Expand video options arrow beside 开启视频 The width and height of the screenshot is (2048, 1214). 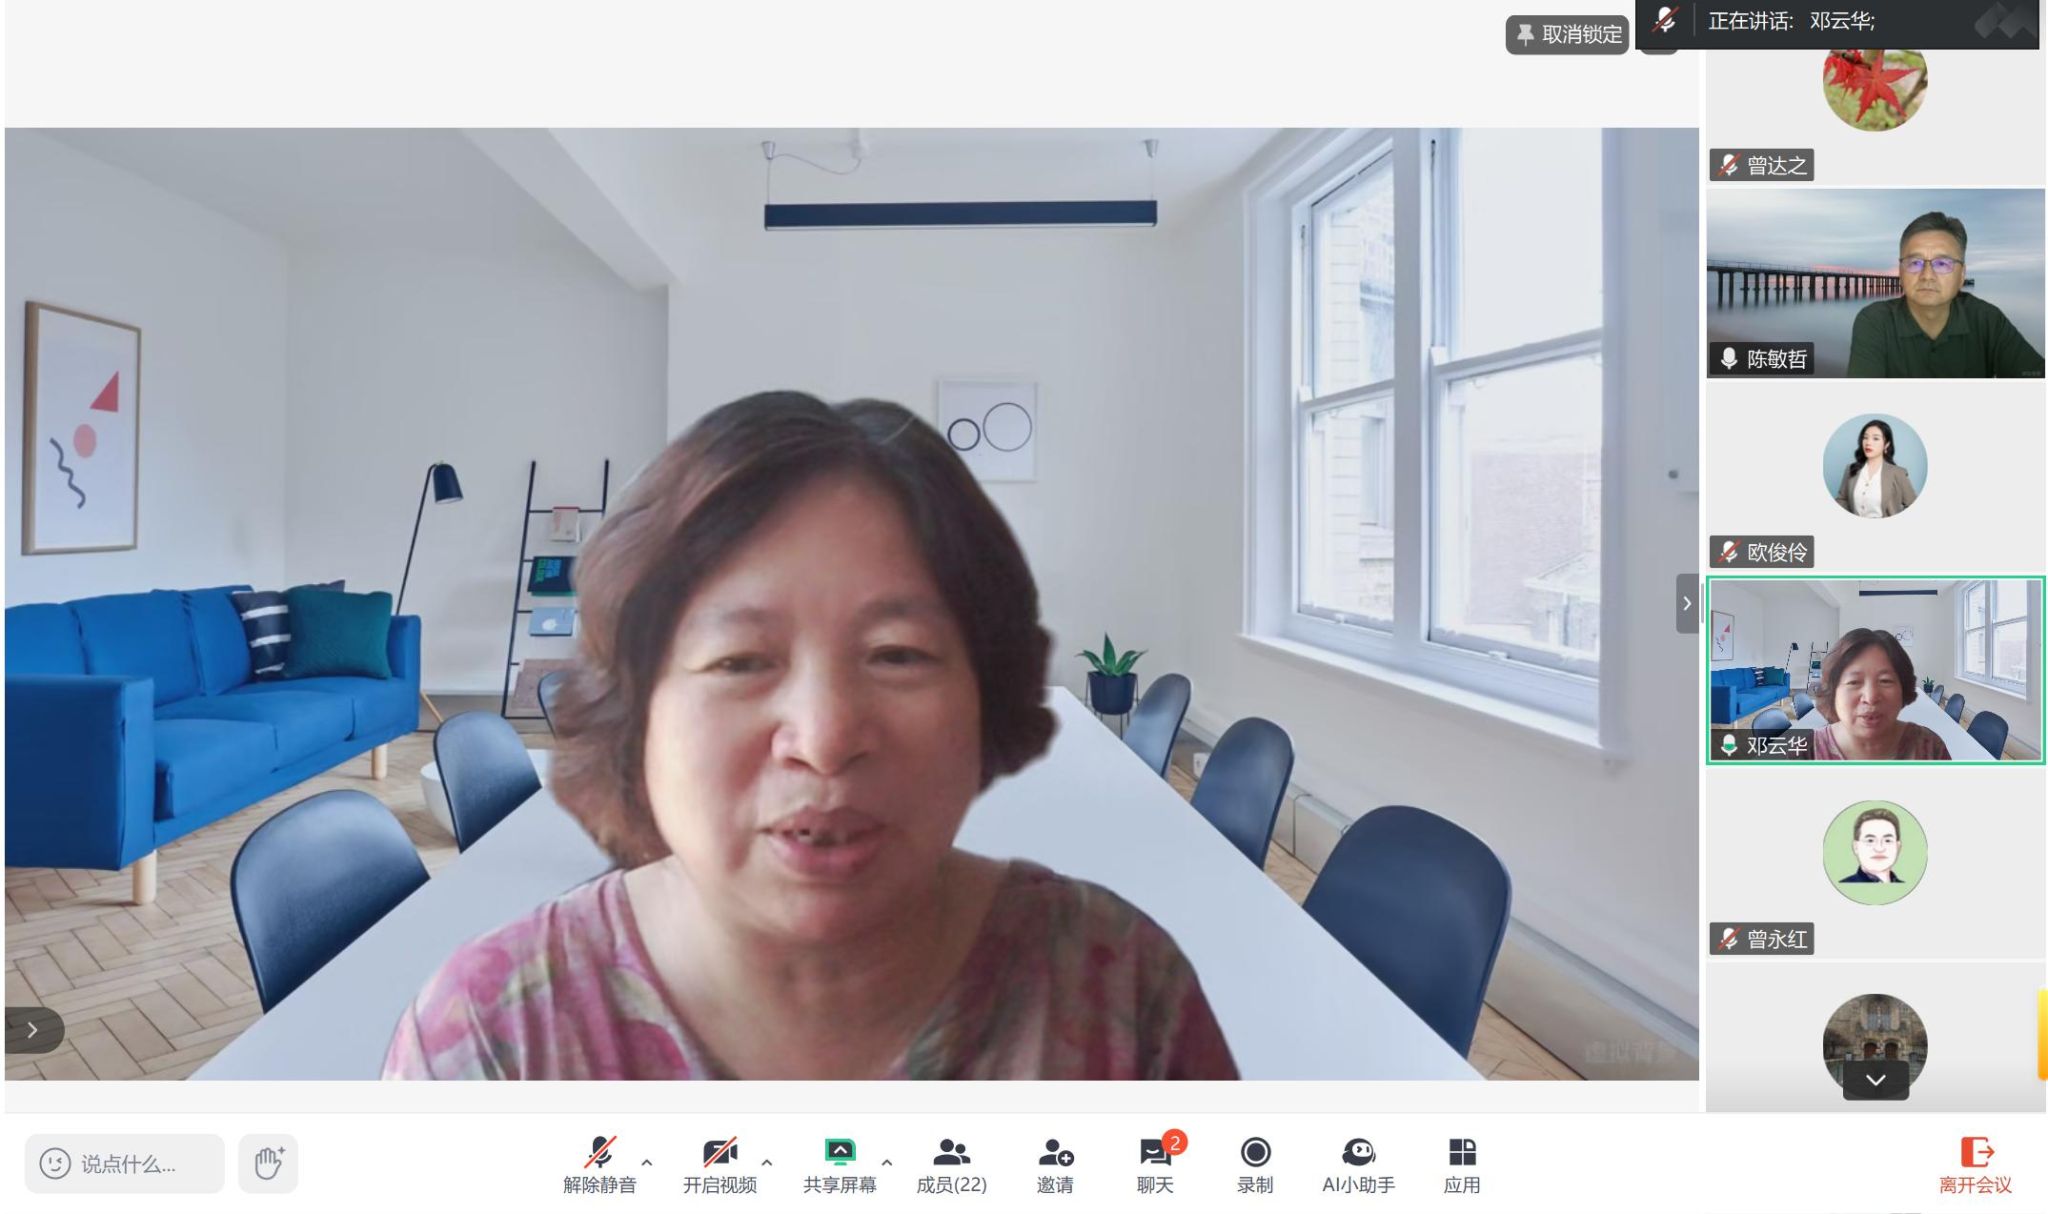767,1162
